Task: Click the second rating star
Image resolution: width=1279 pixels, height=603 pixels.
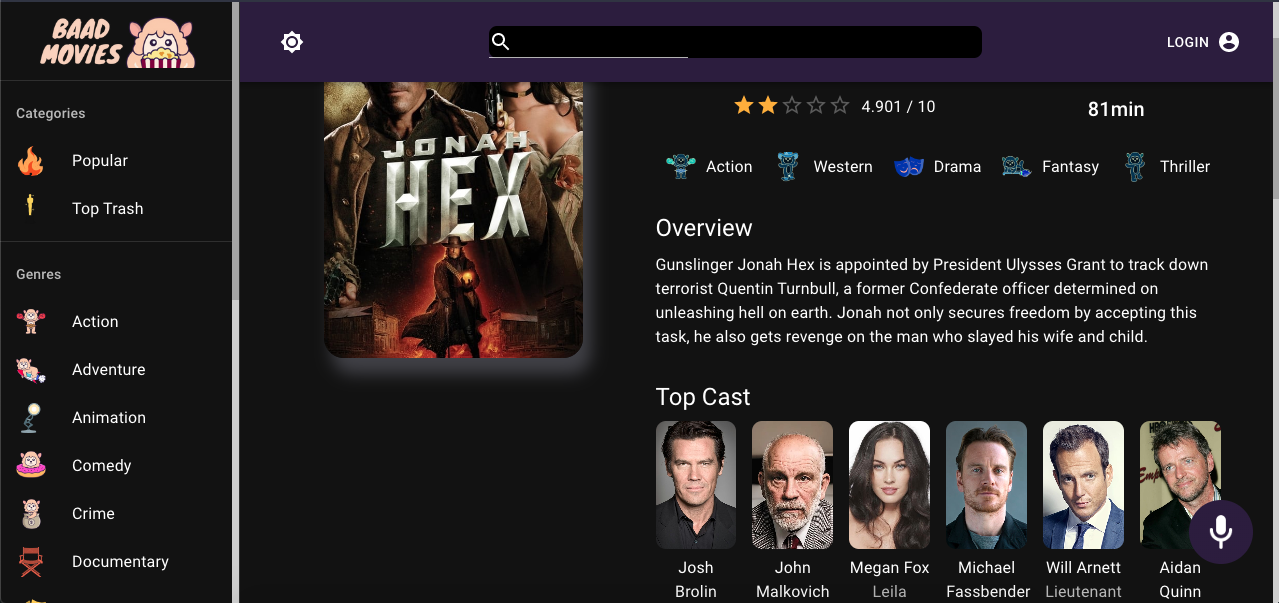Action: [768, 106]
